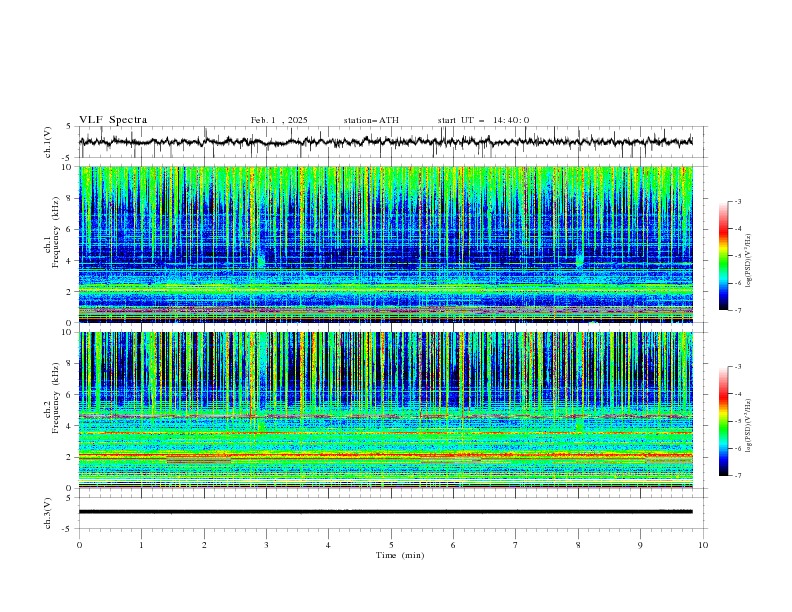
Task: Click the "5" tick on ch.1(V) axis
Action: click(69, 127)
